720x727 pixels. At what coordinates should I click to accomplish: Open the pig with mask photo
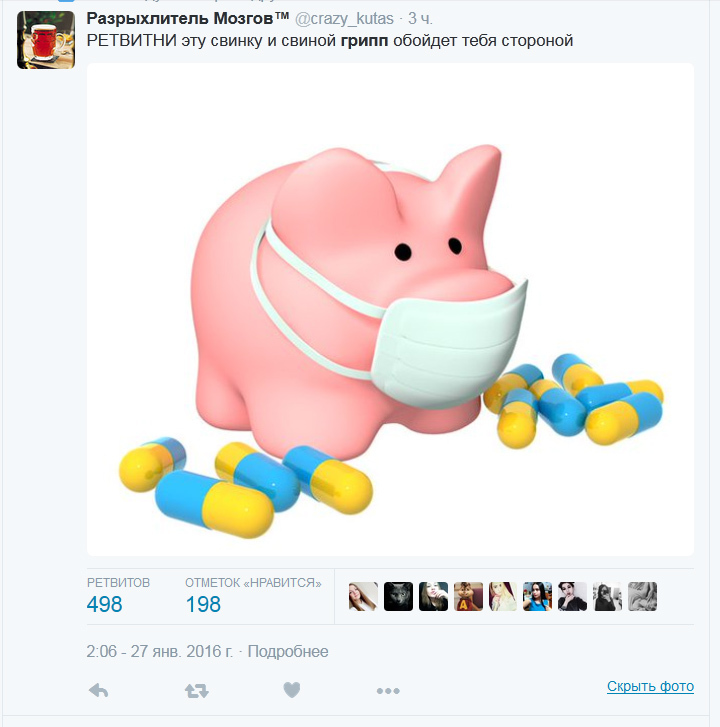click(x=390, y=309)
